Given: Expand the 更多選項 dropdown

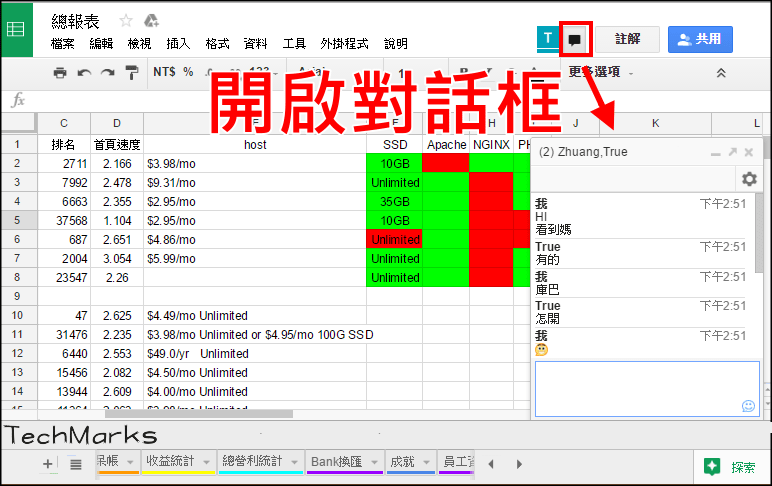Looking at the screenshot, I should pos(600,72).
